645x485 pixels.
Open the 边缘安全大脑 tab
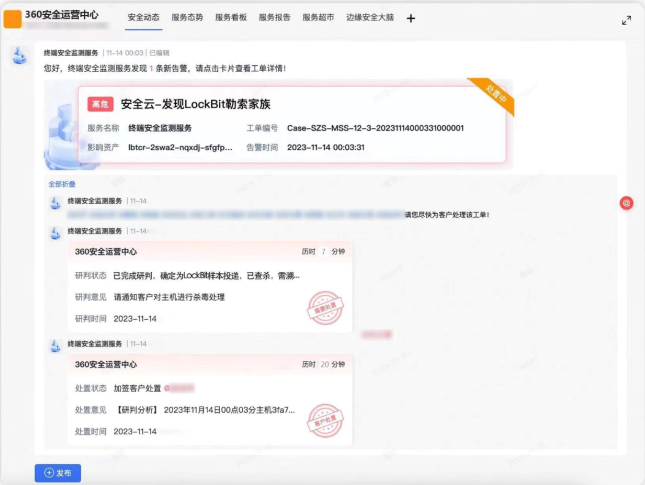click(x=370, y=18)
